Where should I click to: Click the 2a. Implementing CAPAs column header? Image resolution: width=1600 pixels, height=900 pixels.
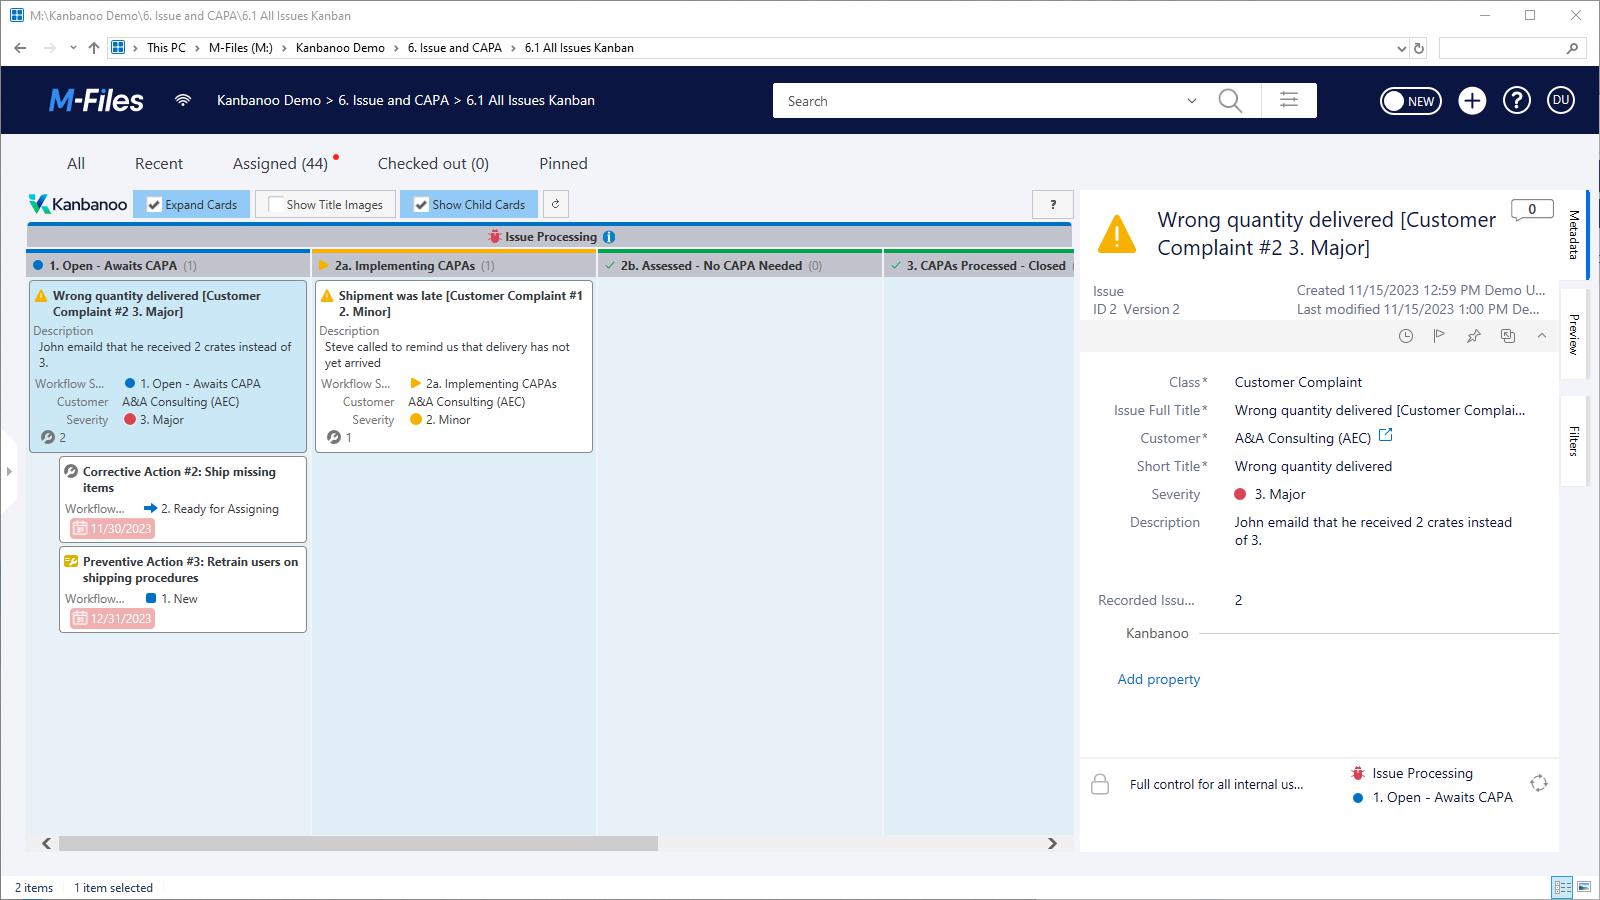click(x=454, y=265)
